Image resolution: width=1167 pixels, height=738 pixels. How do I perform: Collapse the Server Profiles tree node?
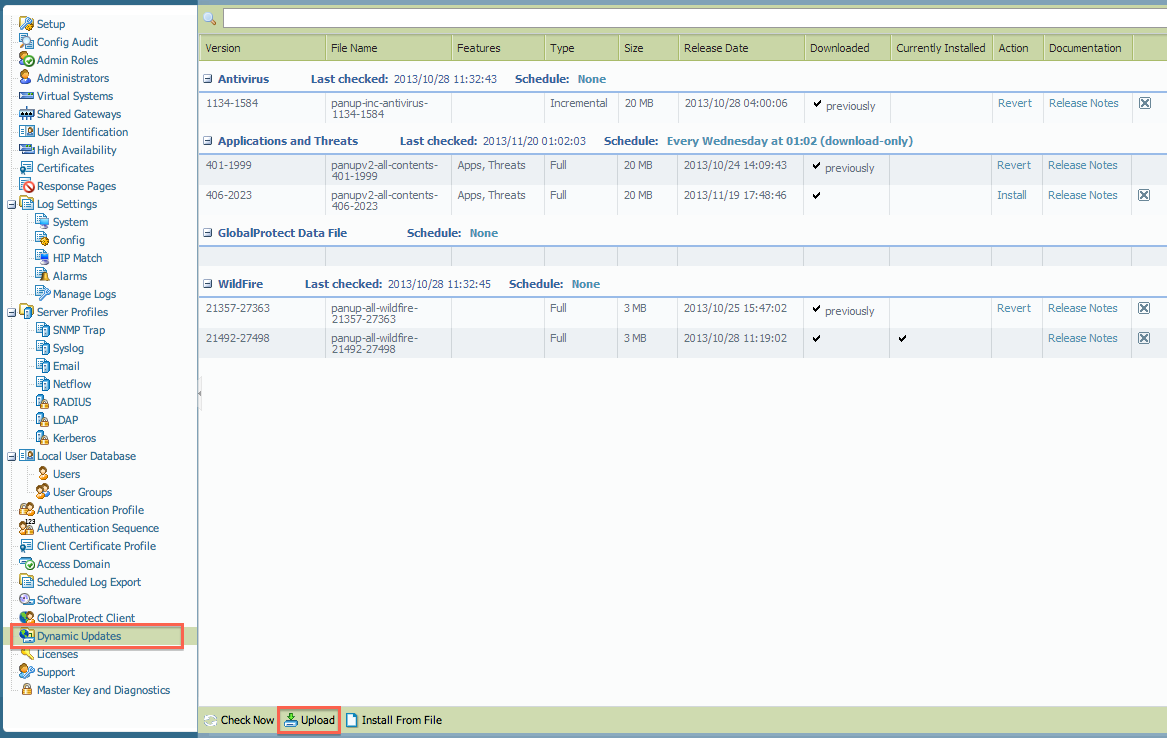pyautogui.click(x=11, y=312)
